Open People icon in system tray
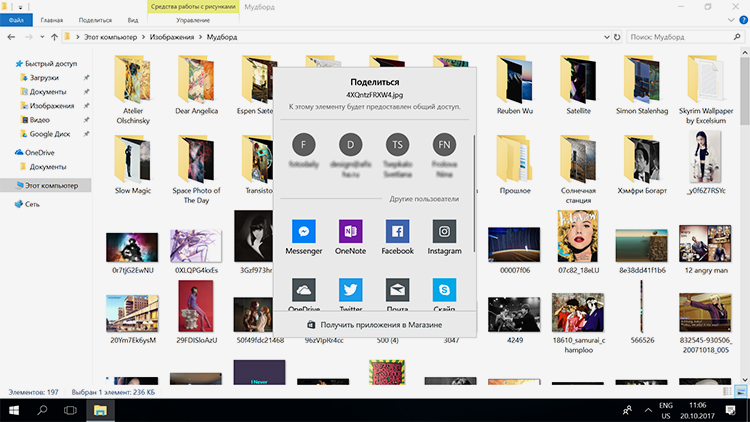Image resolution: width=750 pixels, height=422 pixels. [627, 411]
